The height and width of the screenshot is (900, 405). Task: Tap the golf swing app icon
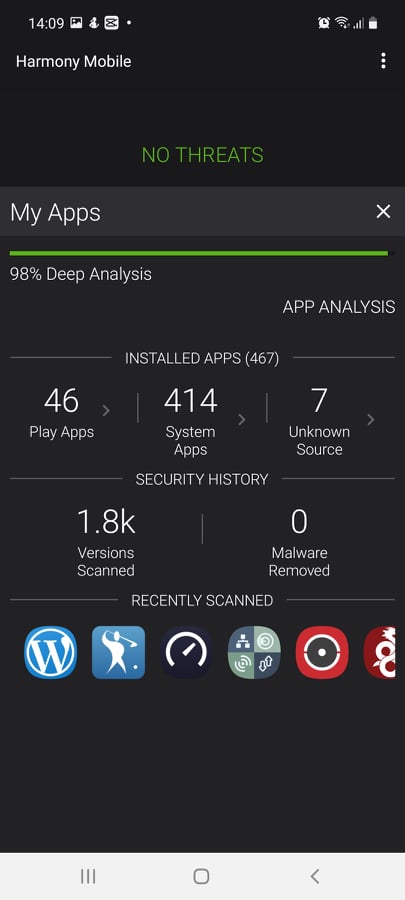[x=118, y=652]
